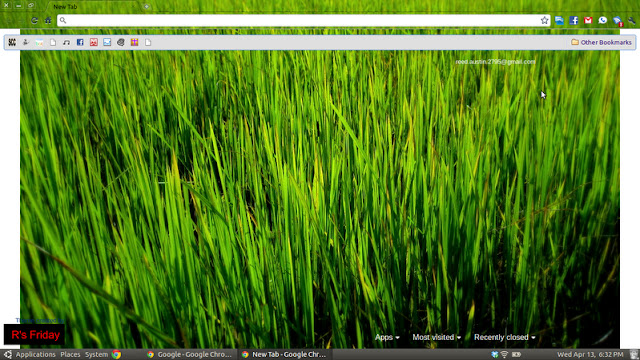Open the trash icon in the panel corner
Viewport: 640px width, 360px height.
click(633, 354)
